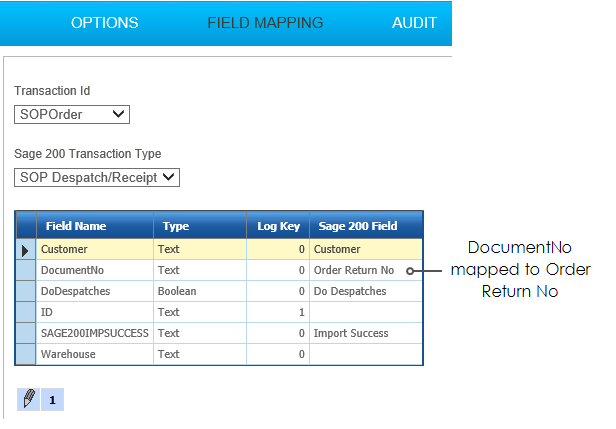The height and width of the screenshot is (429, 616).
Task: Click the Log Key column header
Action: [278, 226]
